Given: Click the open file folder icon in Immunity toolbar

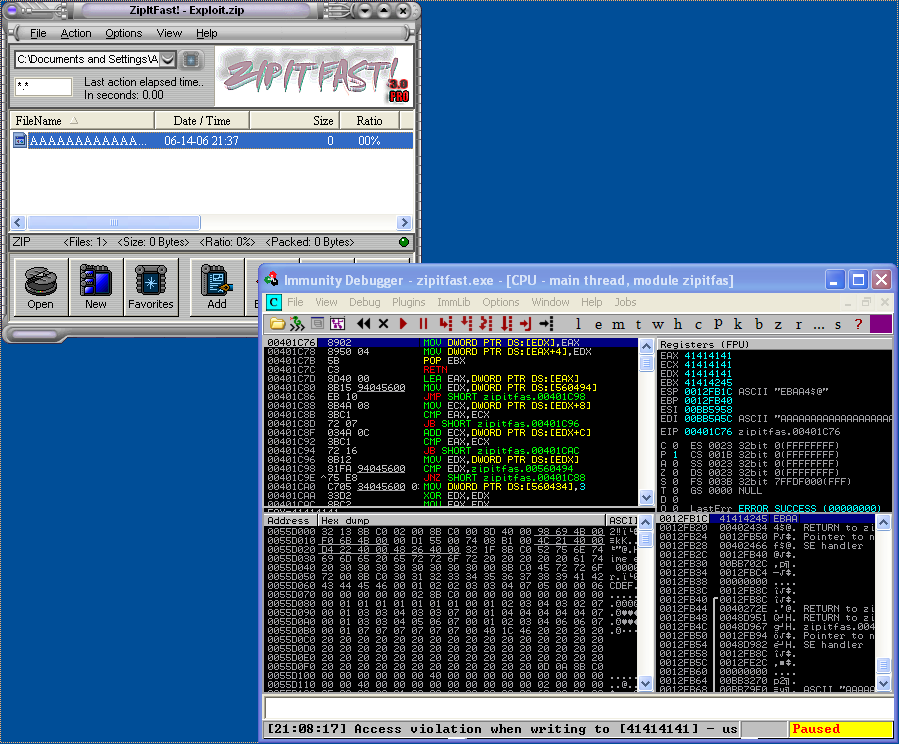Looking at the screenshot, I should click(x=277, y=324).
